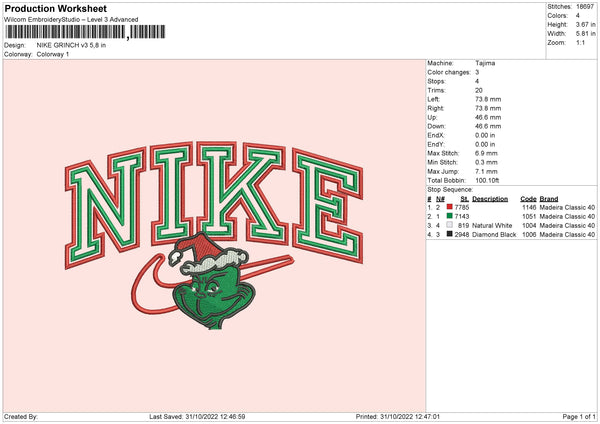
Task: Select the Max Stitch value 6.9 mm
Action: pos(486,153)
